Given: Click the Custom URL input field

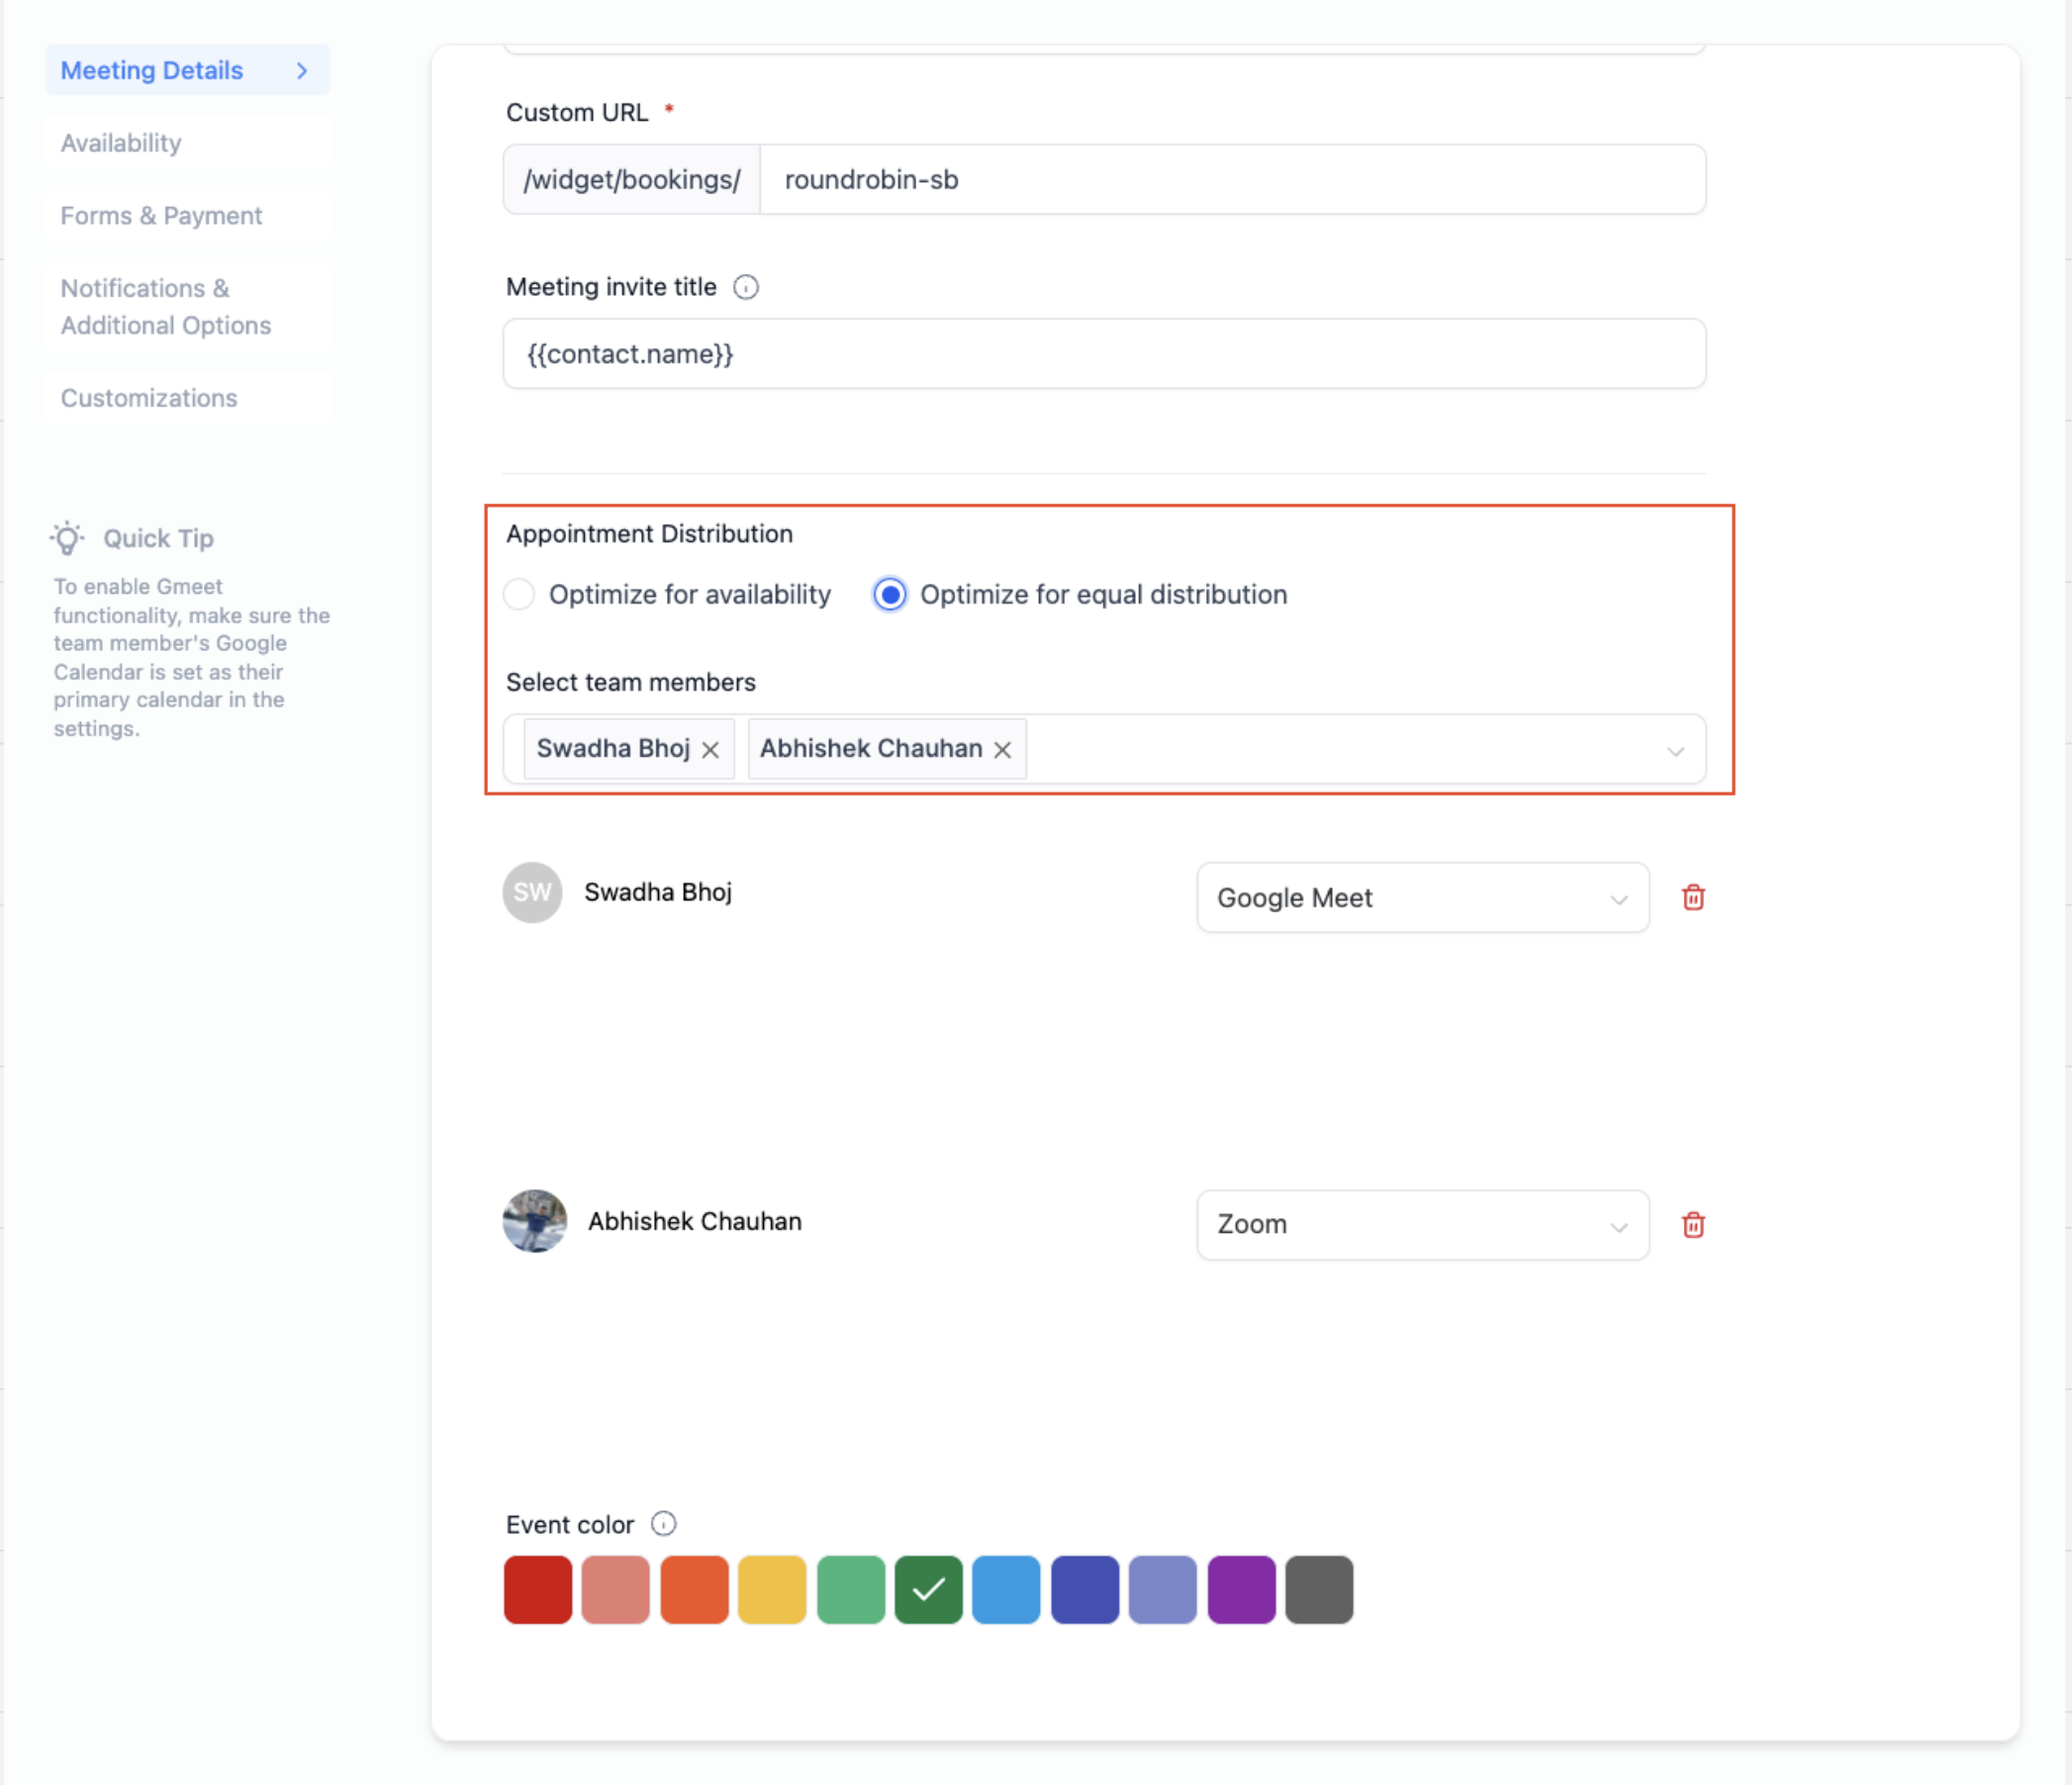Looking at the screenshot, I should pyautogui.click(x=1230, y=180).
